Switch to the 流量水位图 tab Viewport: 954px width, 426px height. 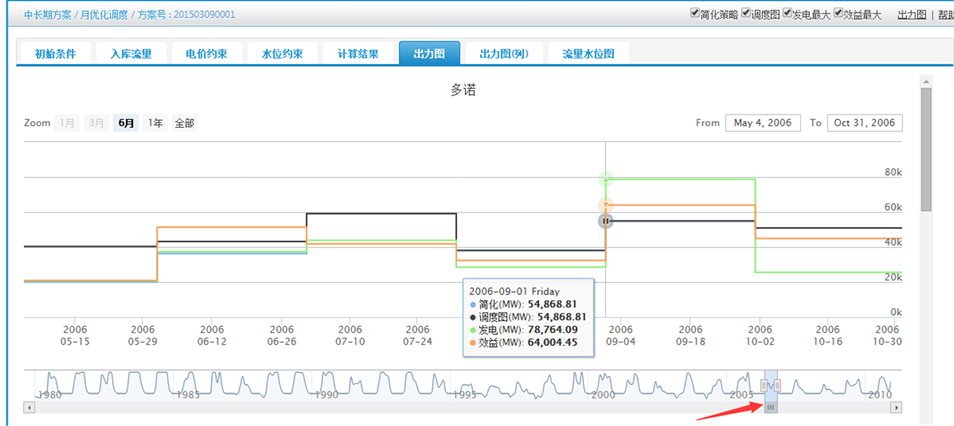(x=589, y=54)
